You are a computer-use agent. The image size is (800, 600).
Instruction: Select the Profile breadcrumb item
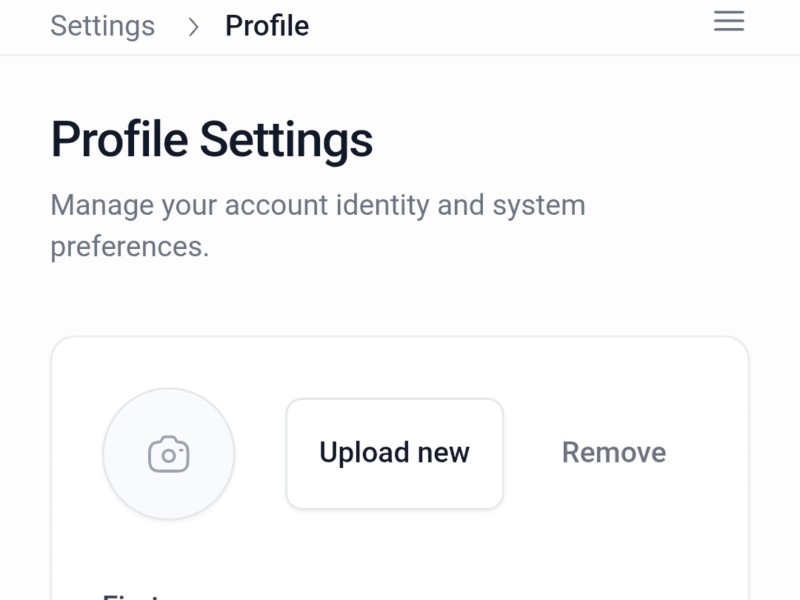267,26
